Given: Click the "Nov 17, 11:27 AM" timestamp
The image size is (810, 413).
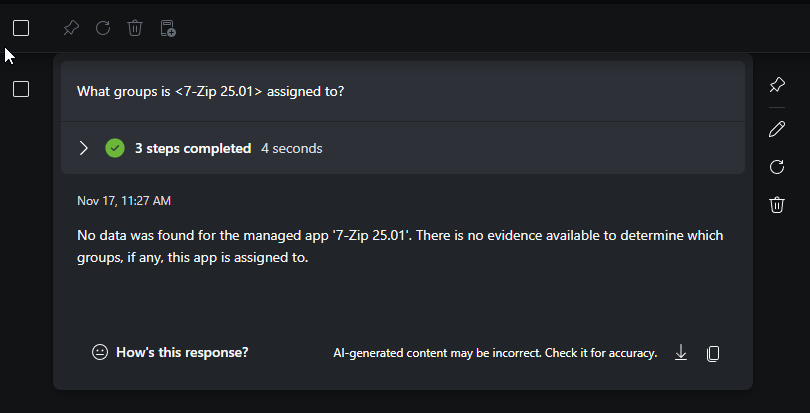Looking at the screenshot, I should pyautogui.click(x=124, y=201).
